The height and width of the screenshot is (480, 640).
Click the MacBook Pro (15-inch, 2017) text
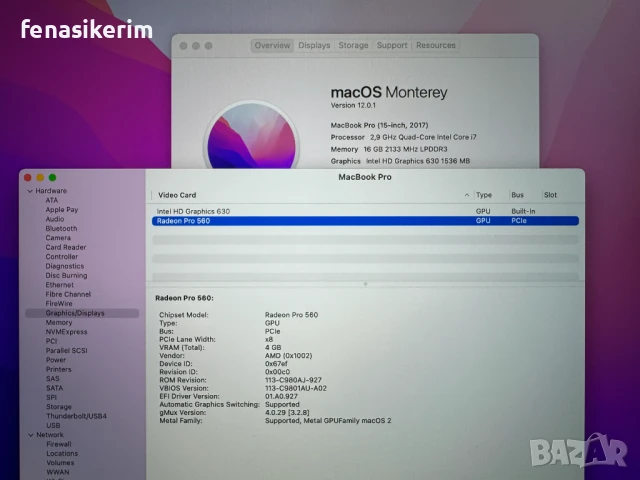379,125
